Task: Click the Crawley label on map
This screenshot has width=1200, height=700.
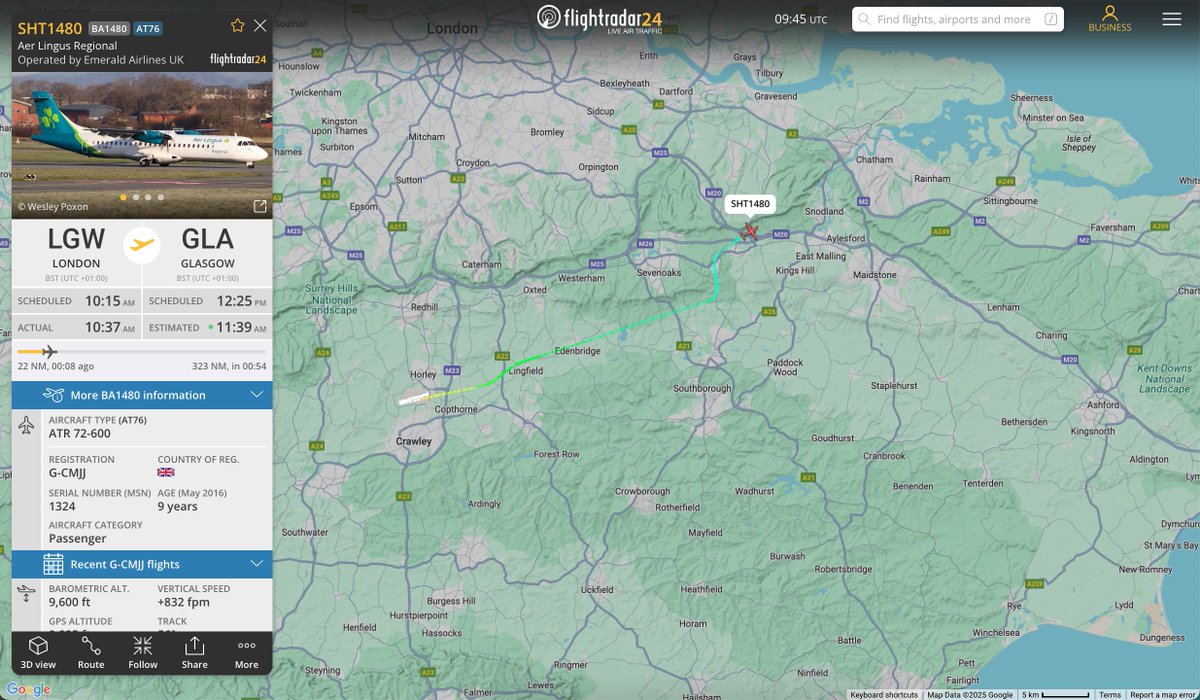Action: pos(414,441)
